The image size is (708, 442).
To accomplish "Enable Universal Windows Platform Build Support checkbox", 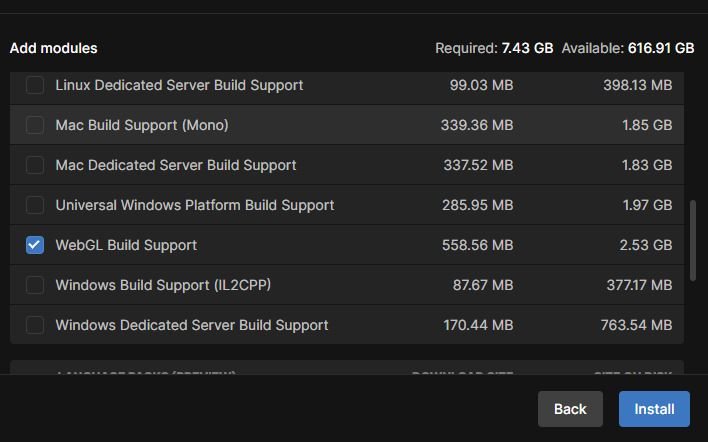I will (35, 205).
